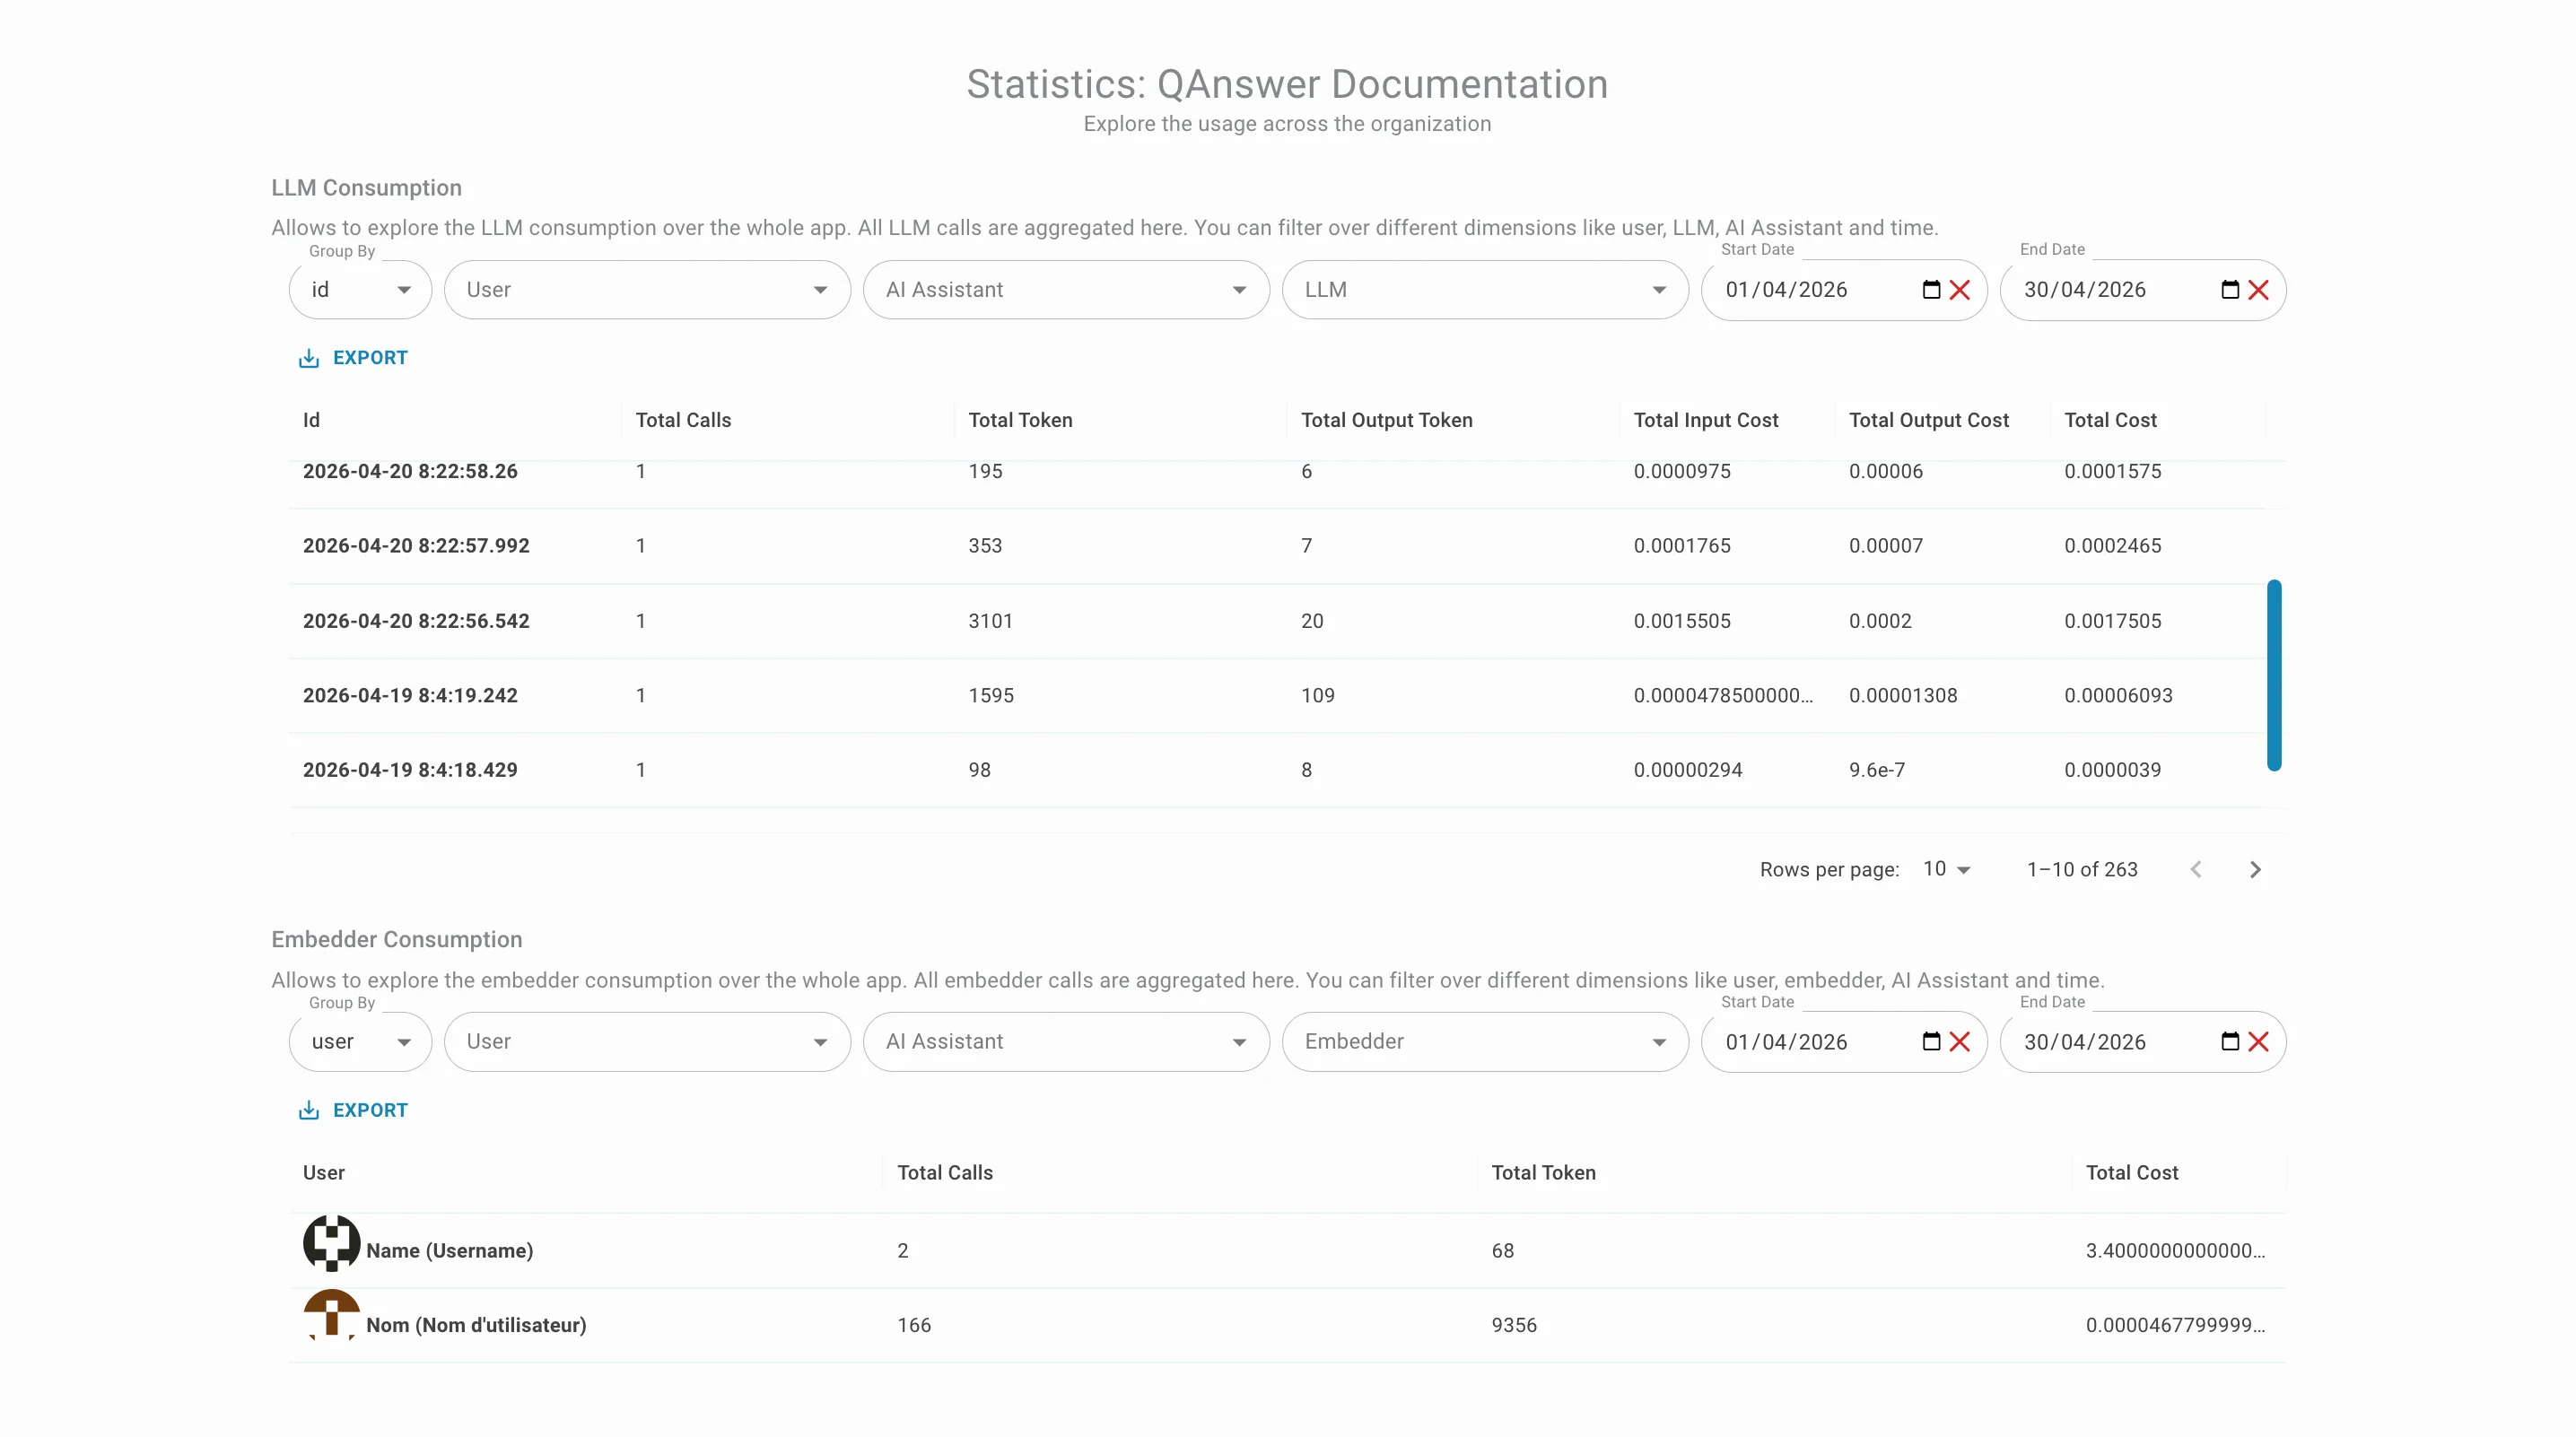Sort by Total Output Token header

[x=1386, y=421]
